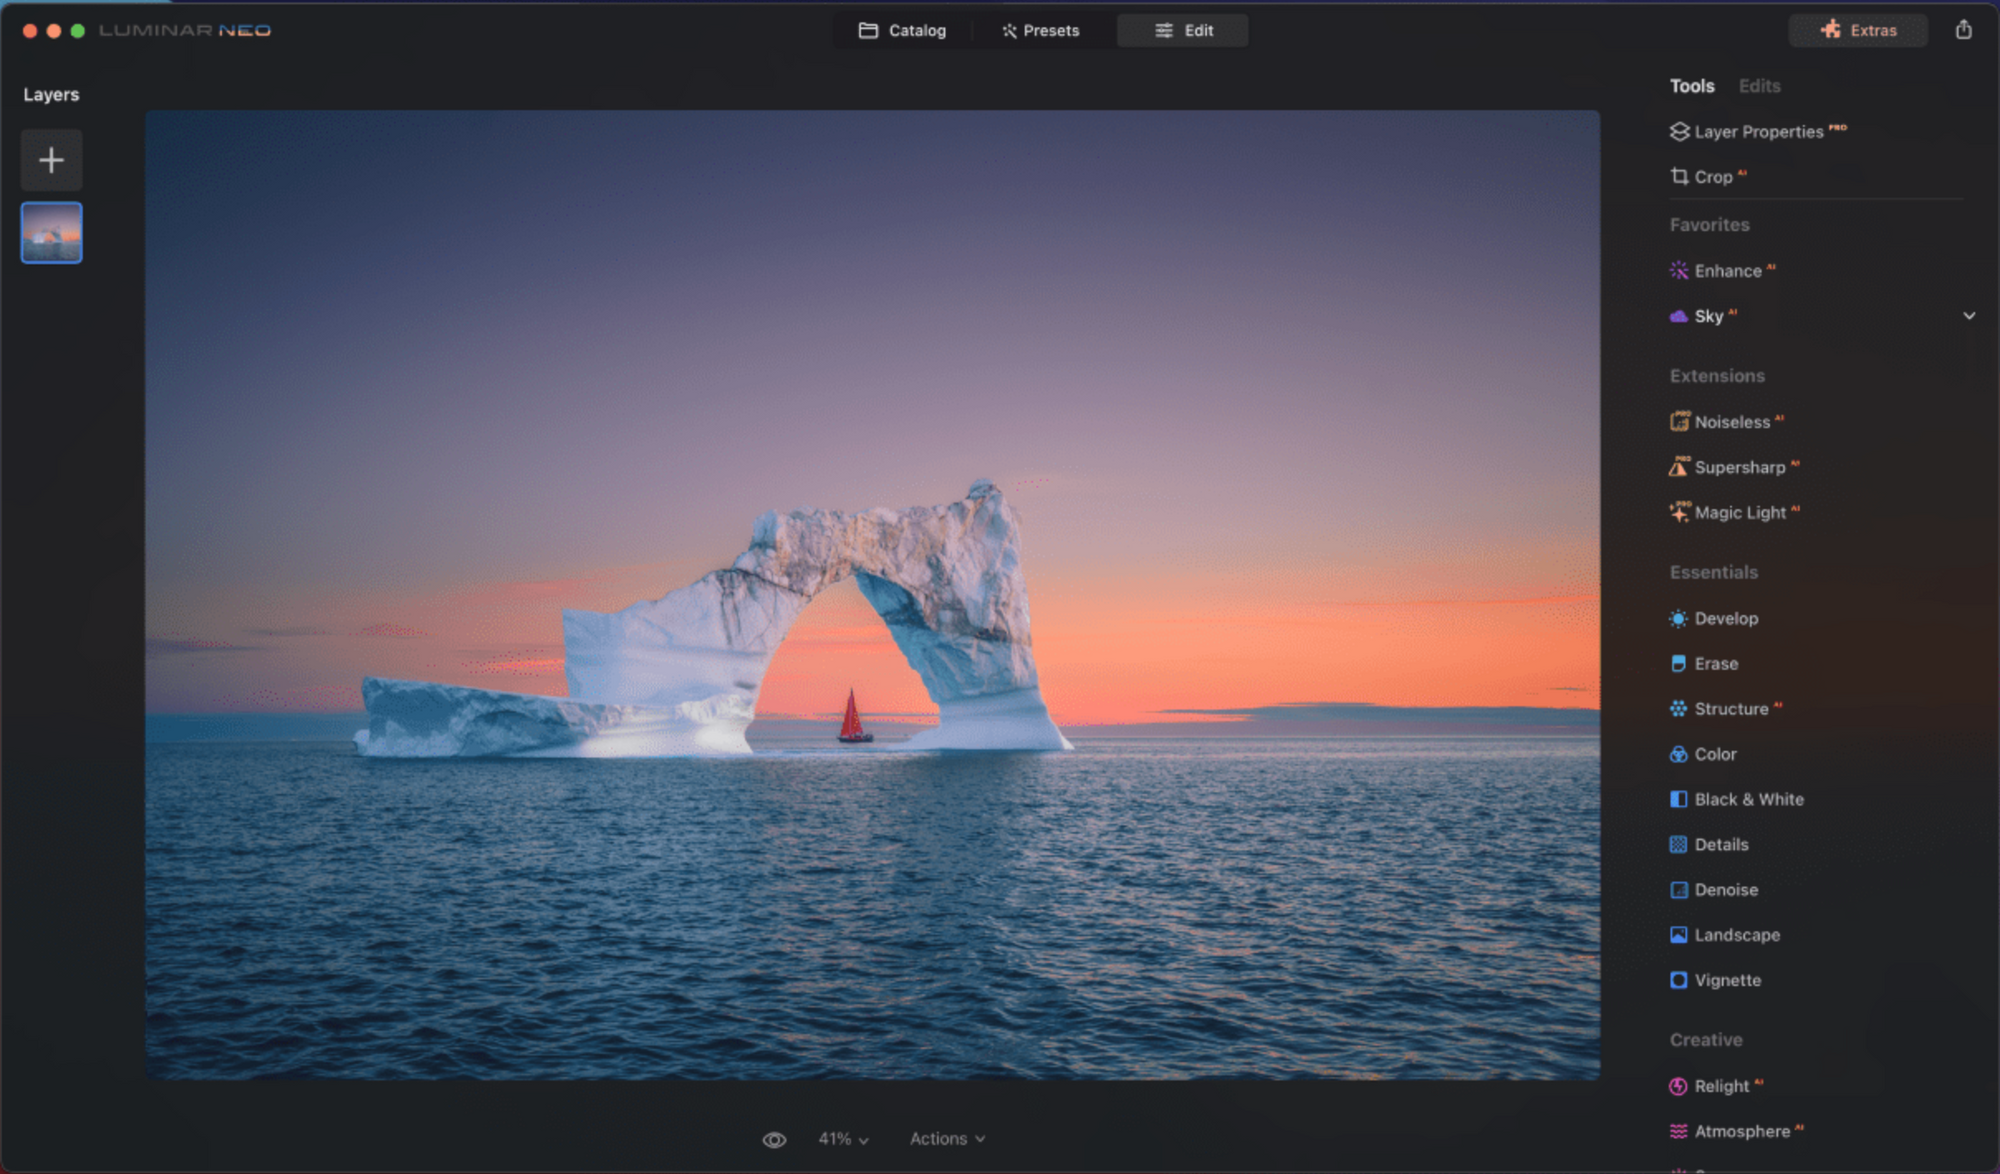2000x1174 pixels.
Task: Select the Magic Light tool
Action: tap(1738, 513)
